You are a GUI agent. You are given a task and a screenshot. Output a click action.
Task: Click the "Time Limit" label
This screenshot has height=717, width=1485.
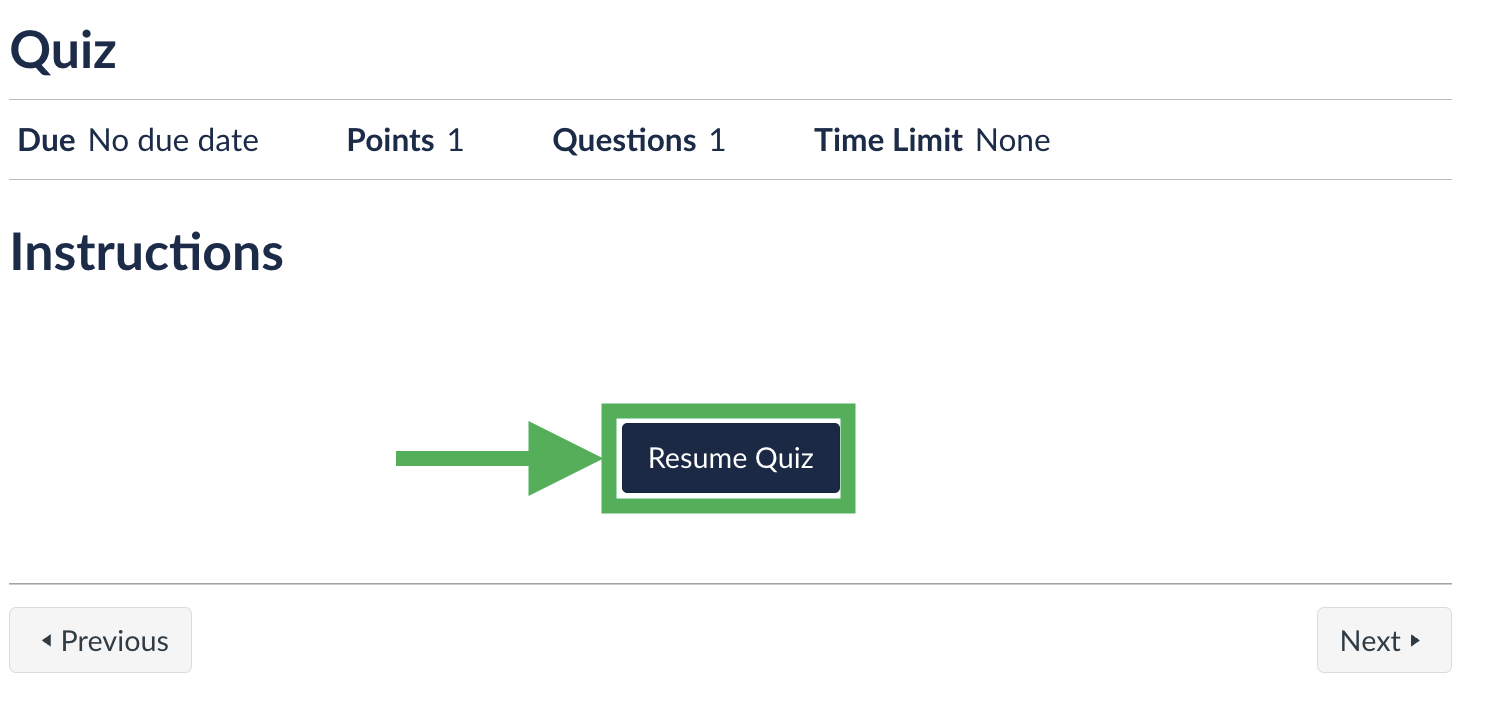(x=887, y=140)
